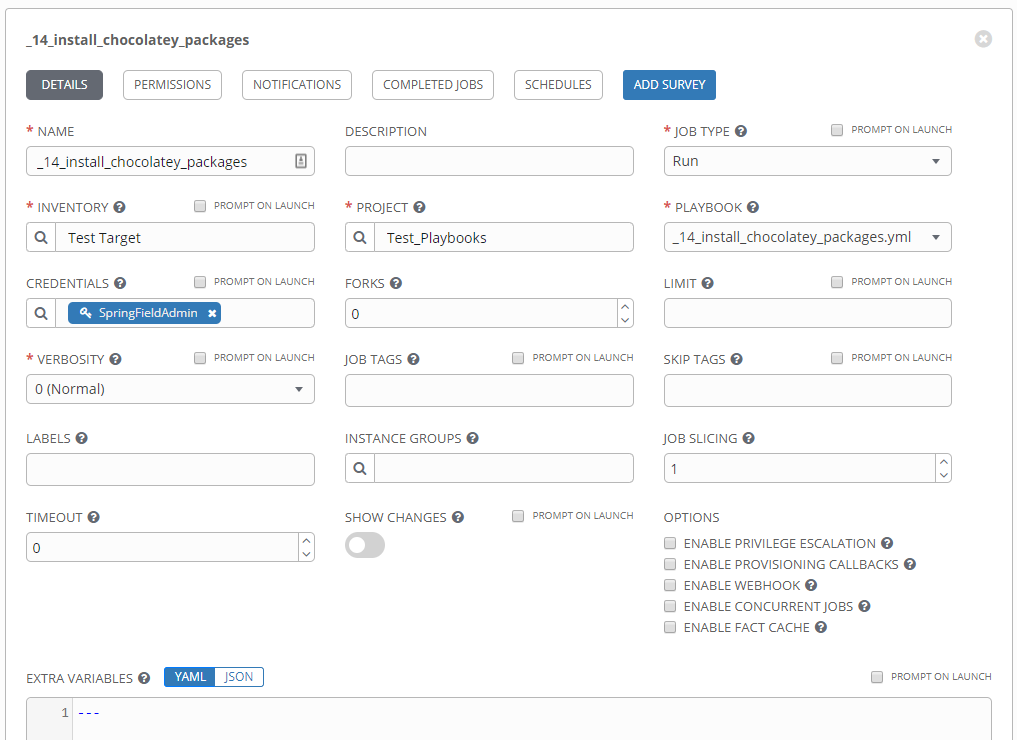Click the Limit help icon

point(708,283)
